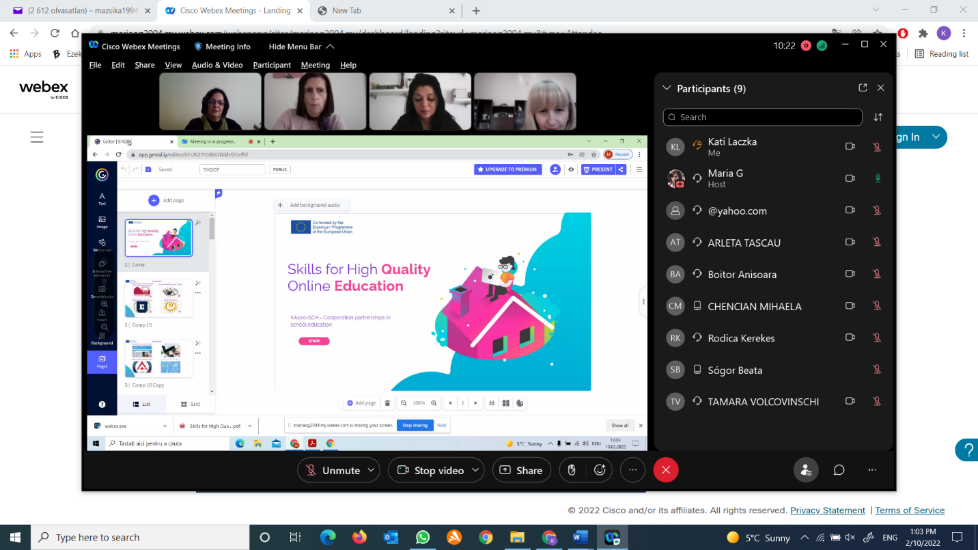The height and width of the screenshot is (550, 978).
Task: Open the hamburger menu on Webex landing page
Action: (x=37, y=137)
